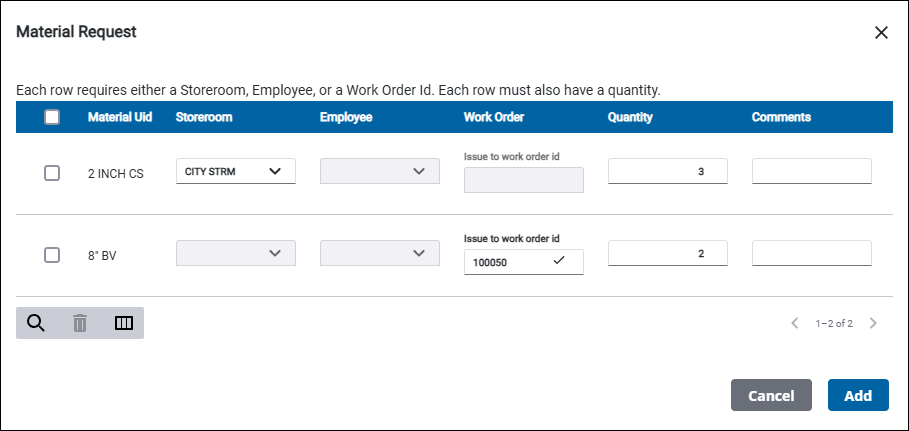909x431 pixels.
Task: Toggle the select-all header checkbox
Action: [x=52, y=117]
